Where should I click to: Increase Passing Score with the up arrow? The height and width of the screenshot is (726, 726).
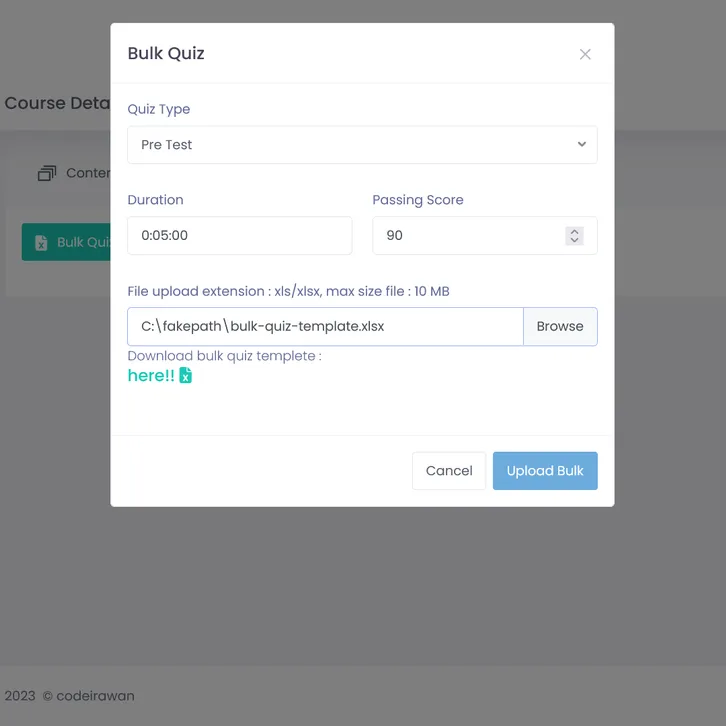click(x=574, y=231)
